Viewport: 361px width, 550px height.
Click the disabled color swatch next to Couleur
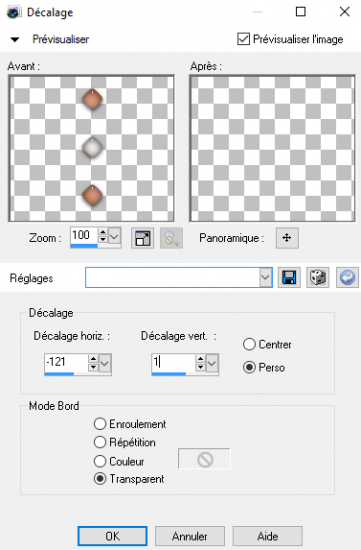[x=205, y=458]
